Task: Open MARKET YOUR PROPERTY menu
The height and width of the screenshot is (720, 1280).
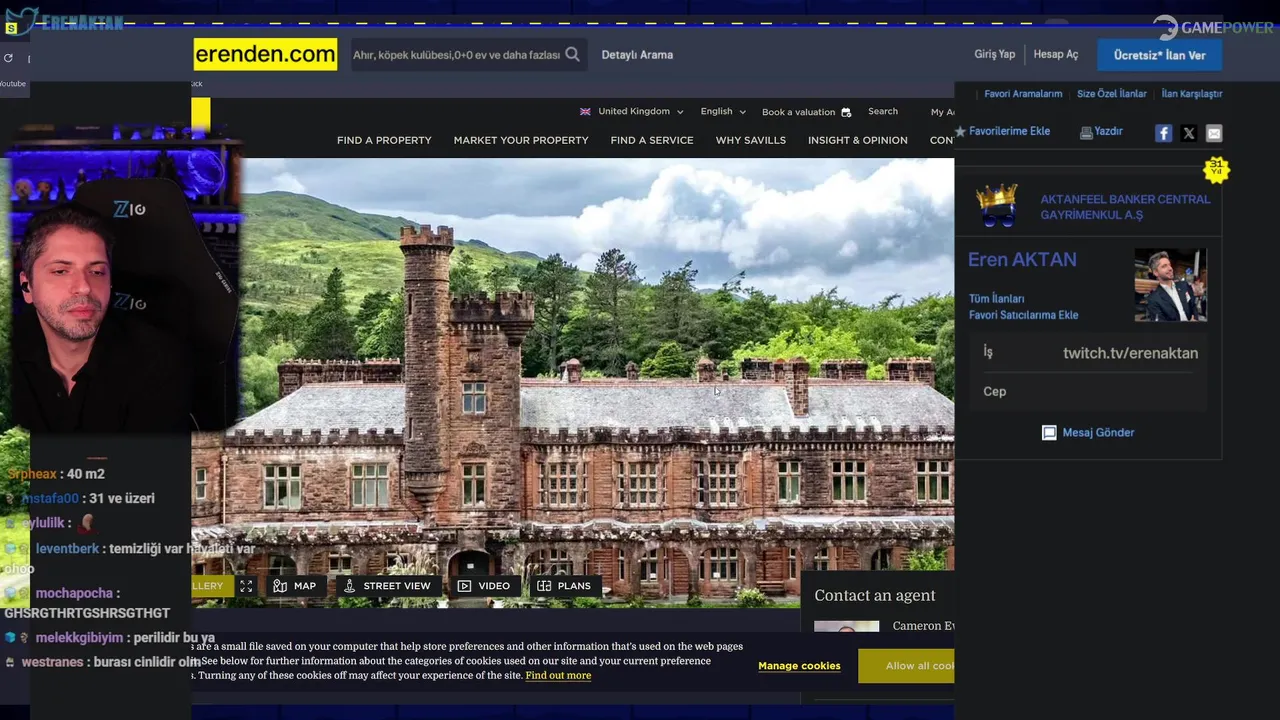Action: click(x=521, y=140)
